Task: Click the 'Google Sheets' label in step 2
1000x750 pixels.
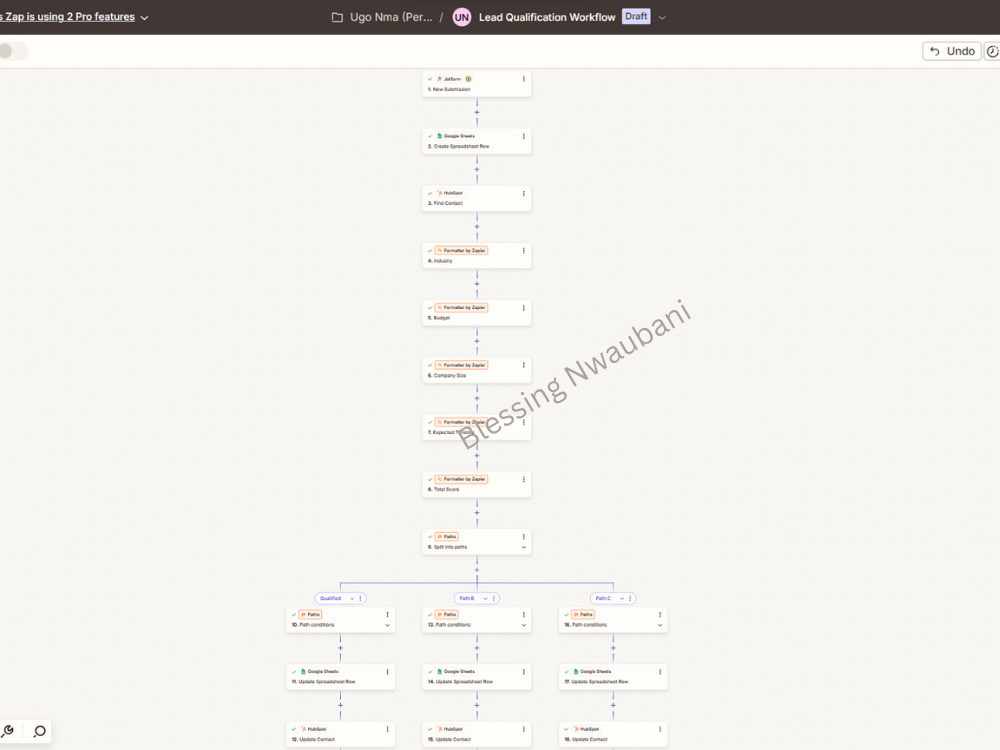Action: coord(459,136)
